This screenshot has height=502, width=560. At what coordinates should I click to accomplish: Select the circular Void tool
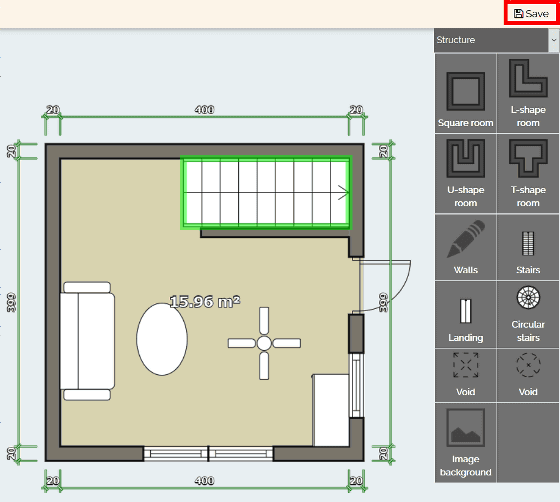[x=528, y=375]
